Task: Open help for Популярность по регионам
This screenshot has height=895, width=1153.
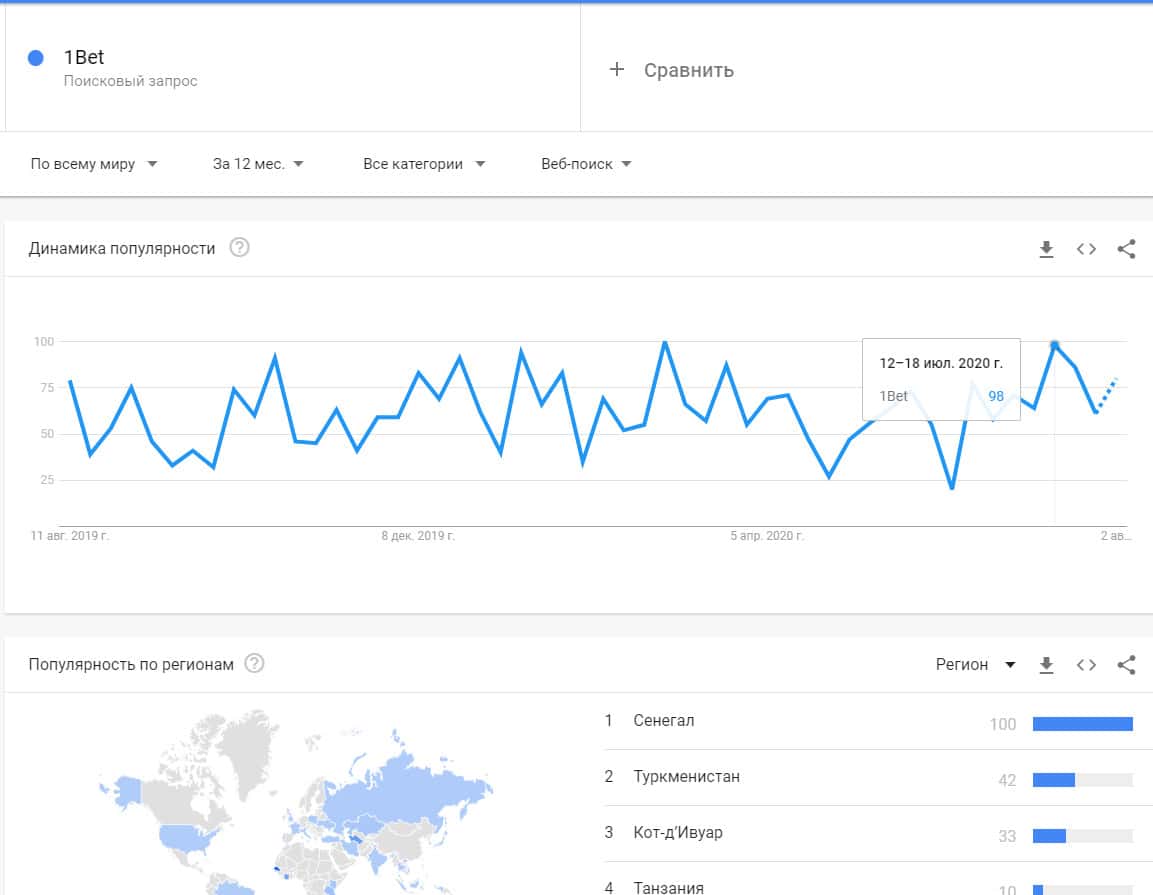Action: pos(254,664)
